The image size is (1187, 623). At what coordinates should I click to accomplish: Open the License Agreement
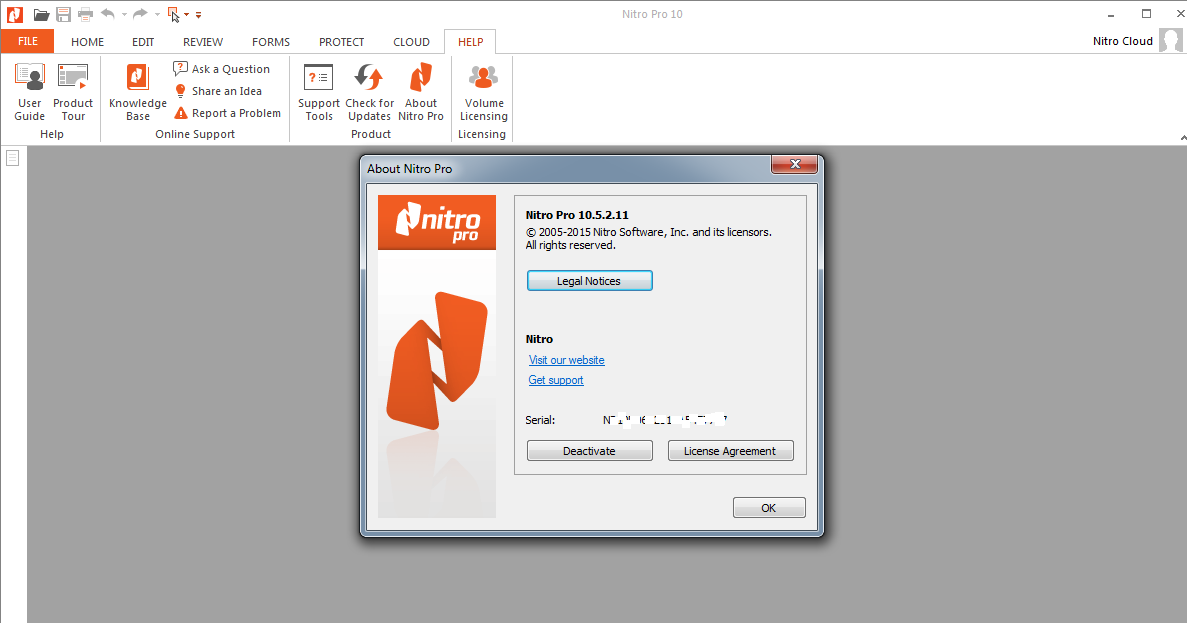(731, 450)
